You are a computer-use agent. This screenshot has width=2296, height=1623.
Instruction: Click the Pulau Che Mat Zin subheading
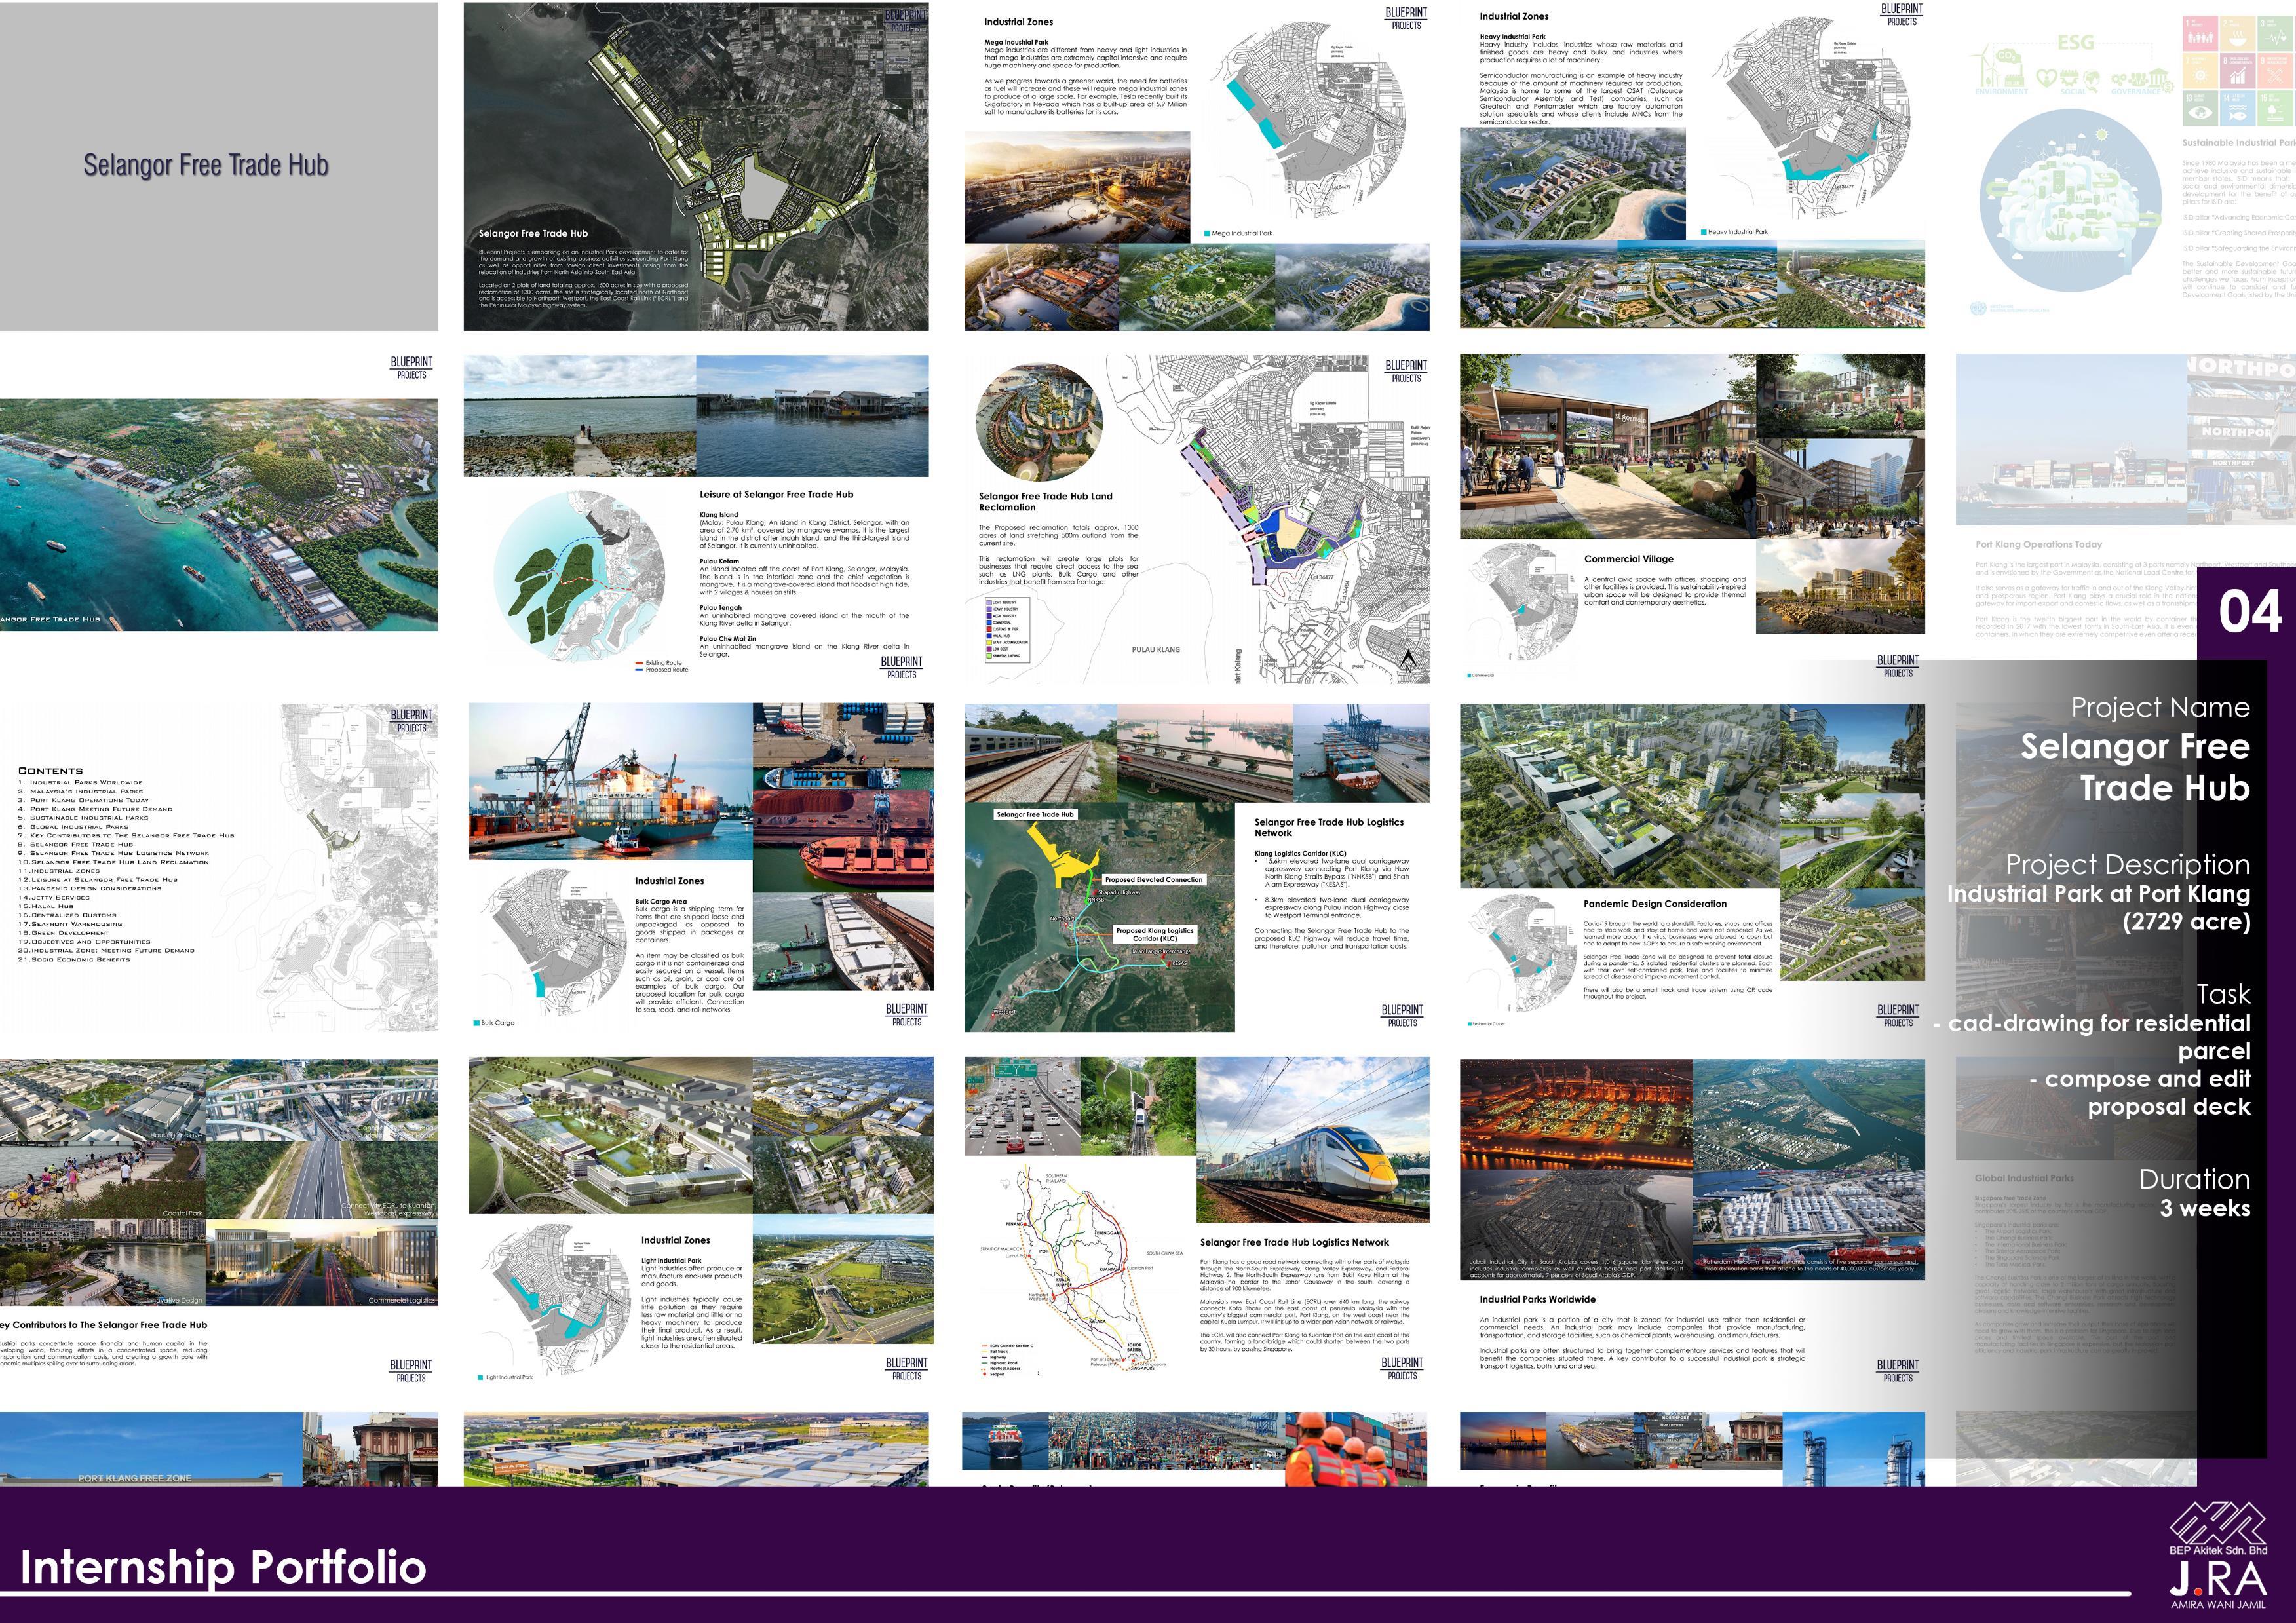pyautogui.click(x=727, y=638)
